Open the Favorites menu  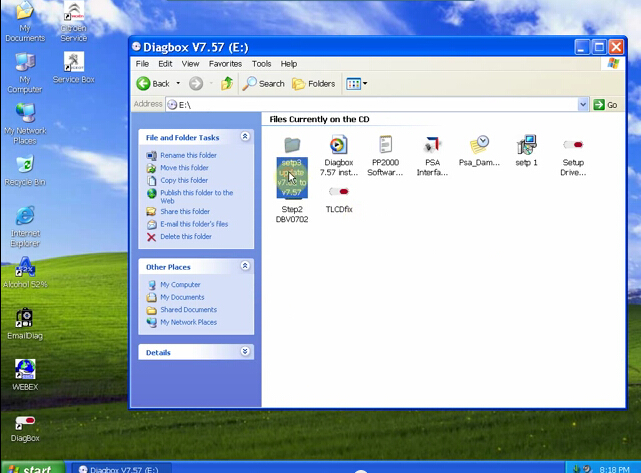coord(225,64)
